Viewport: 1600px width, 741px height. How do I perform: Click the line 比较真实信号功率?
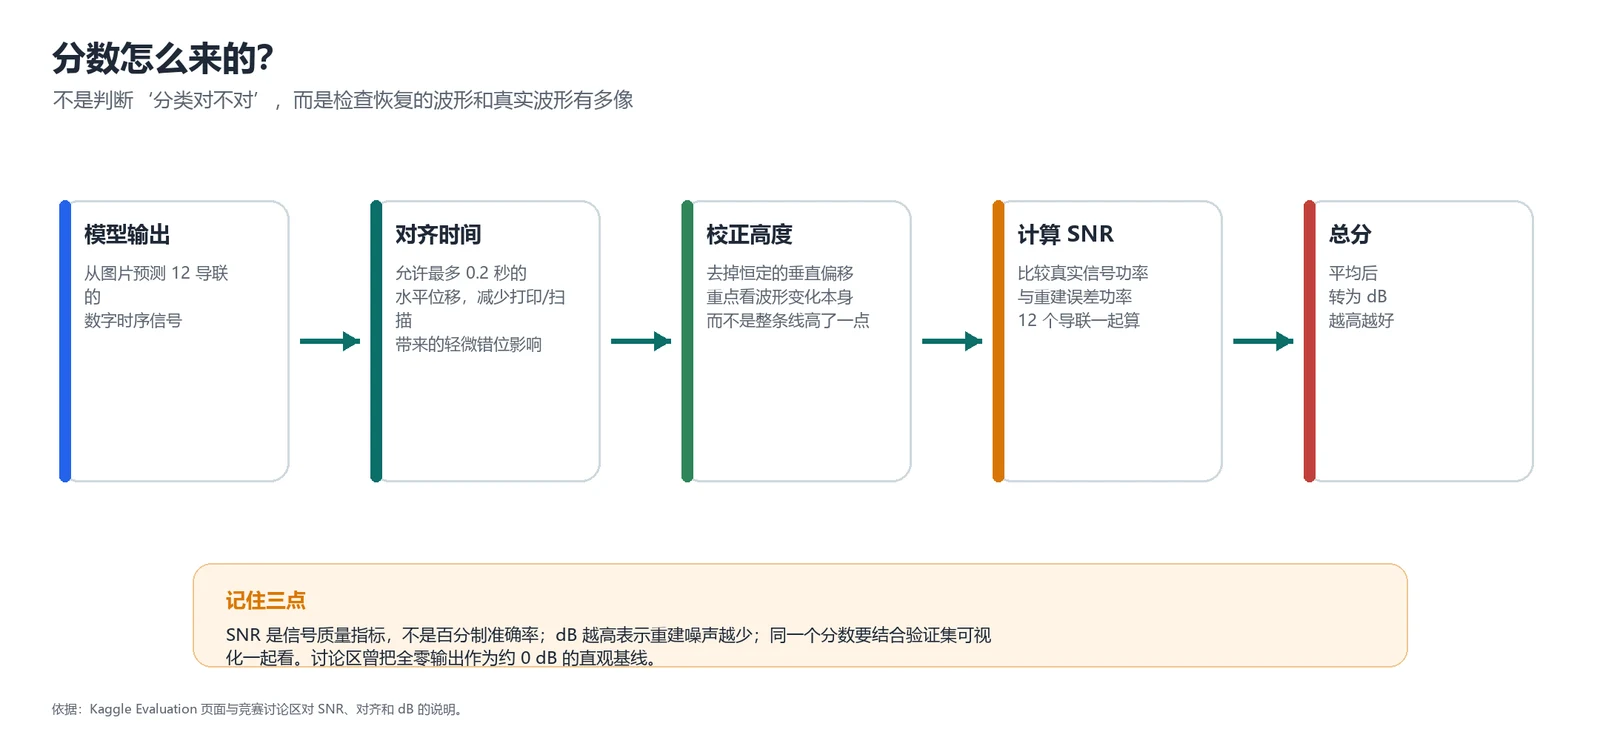click(1083, 273)
